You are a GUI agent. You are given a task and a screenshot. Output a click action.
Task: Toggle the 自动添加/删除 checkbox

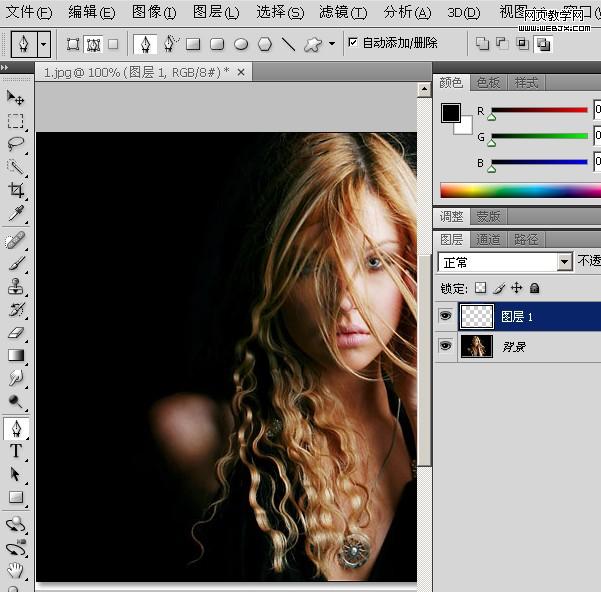point(353,42)
